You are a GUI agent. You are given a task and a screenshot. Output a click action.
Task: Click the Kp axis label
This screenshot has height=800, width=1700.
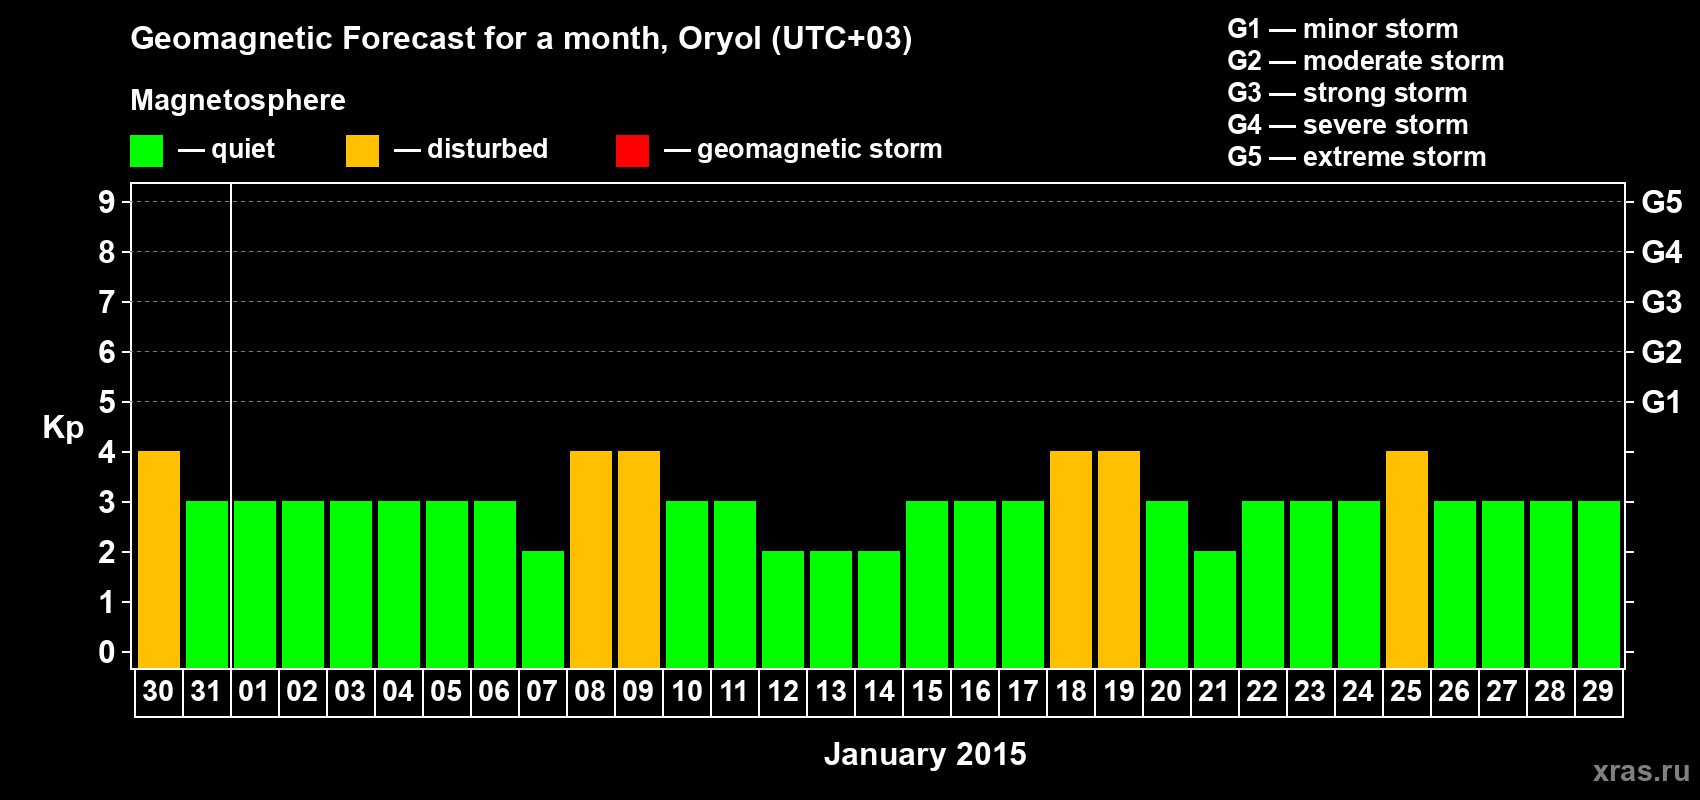pos(63,428)
